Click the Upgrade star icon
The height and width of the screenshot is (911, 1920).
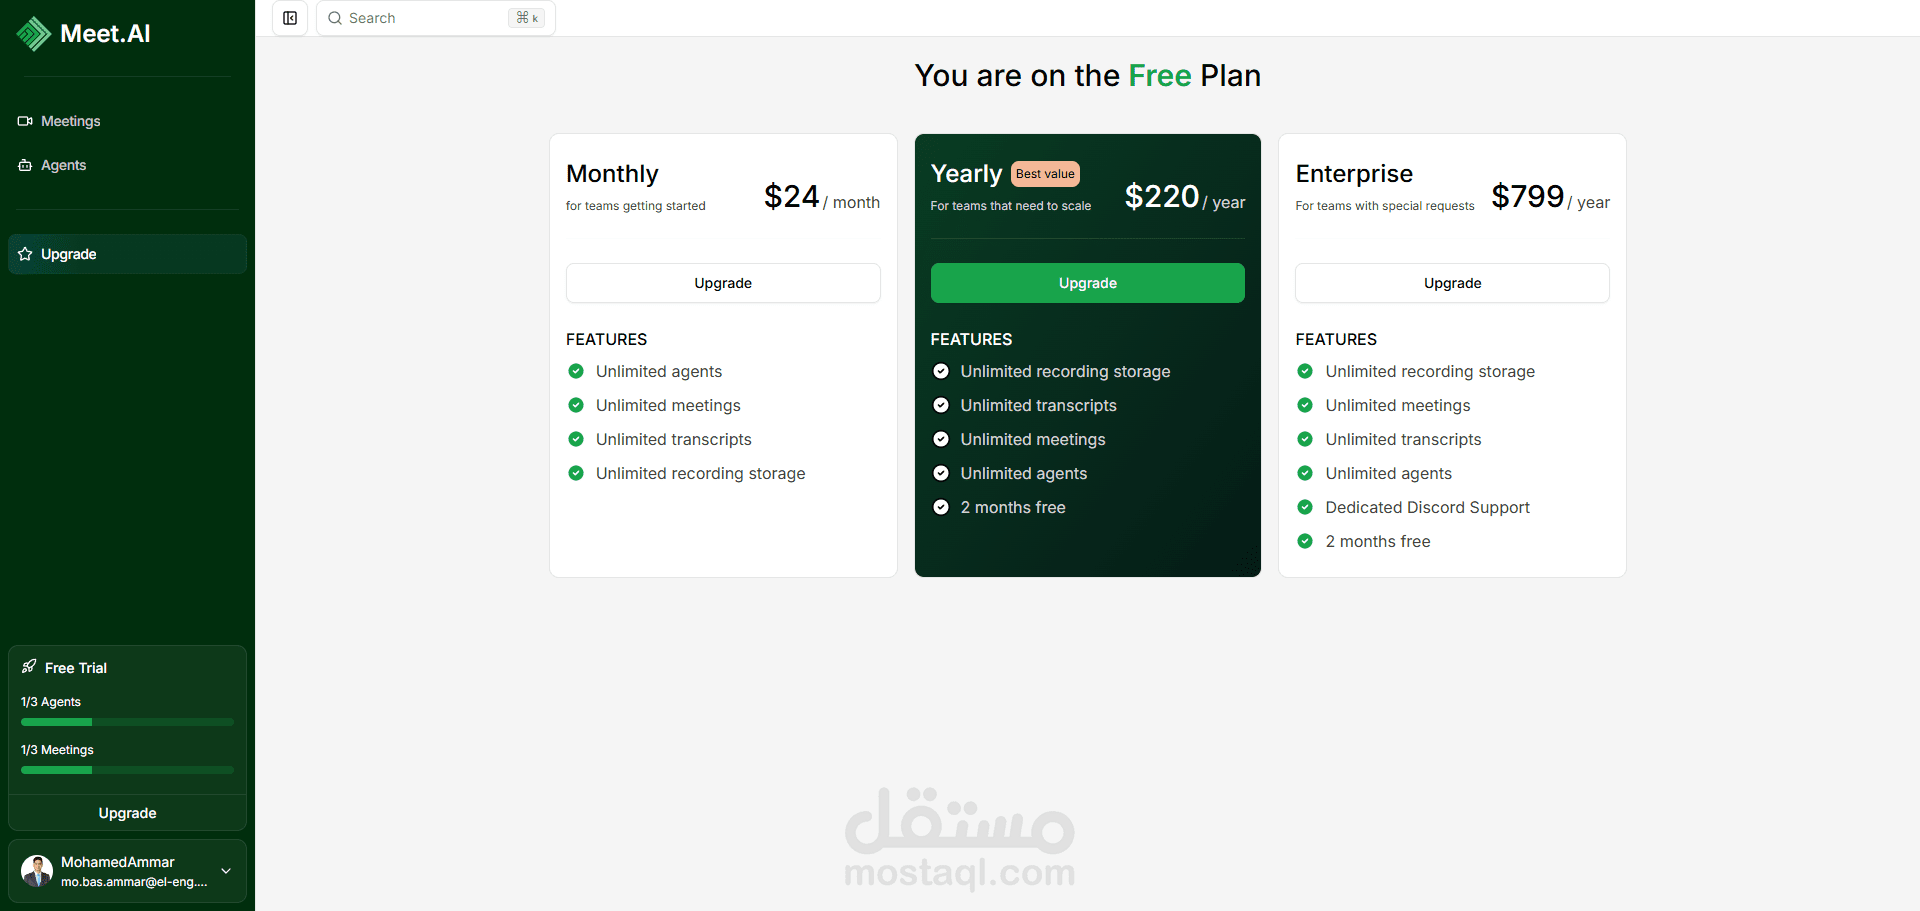25,254
